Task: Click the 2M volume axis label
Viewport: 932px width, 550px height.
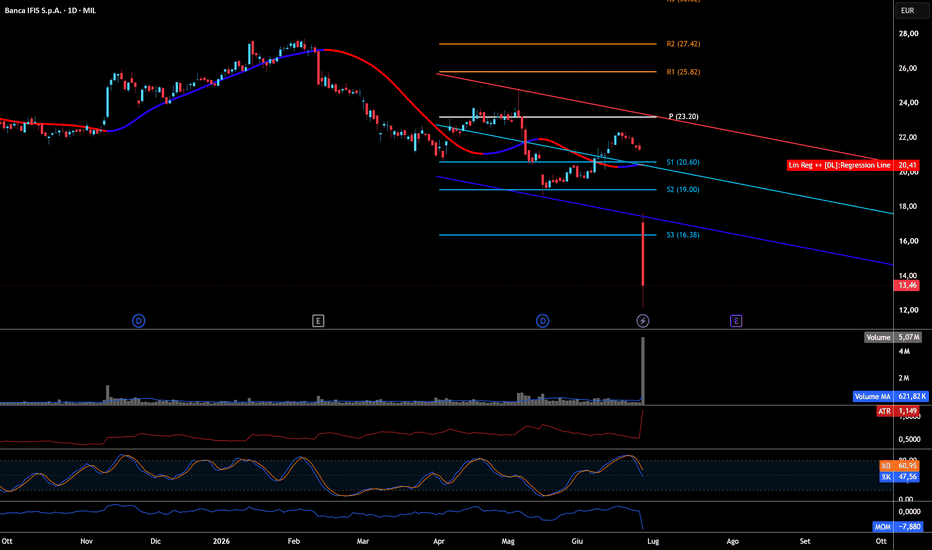Action: tap(904, 378)
